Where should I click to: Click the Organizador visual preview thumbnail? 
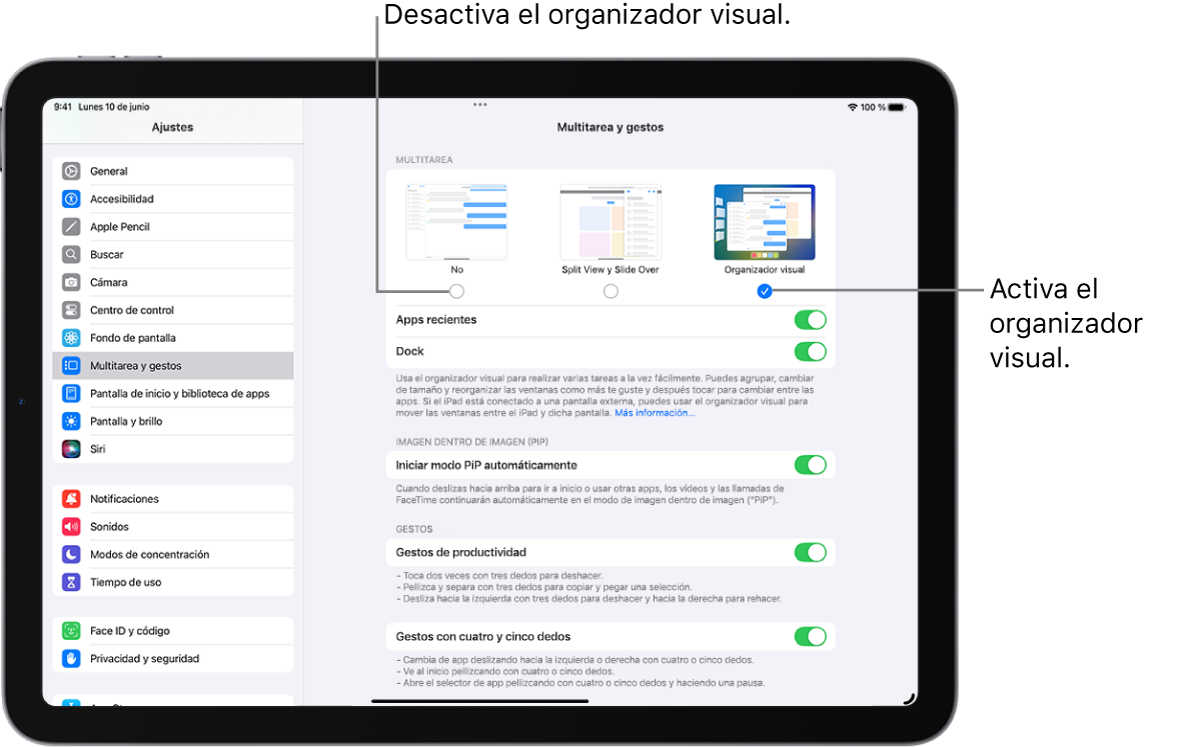click(764, 222)
